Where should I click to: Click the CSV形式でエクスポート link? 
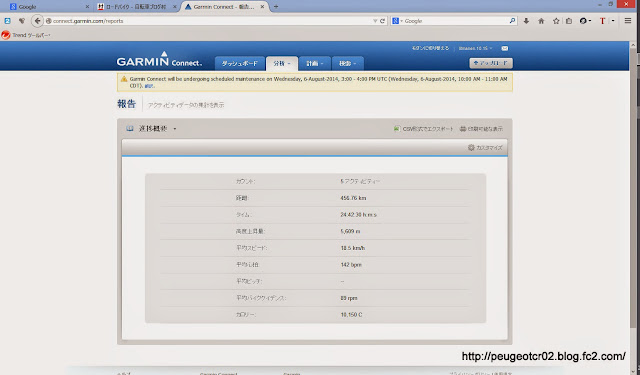pos(428,129)
